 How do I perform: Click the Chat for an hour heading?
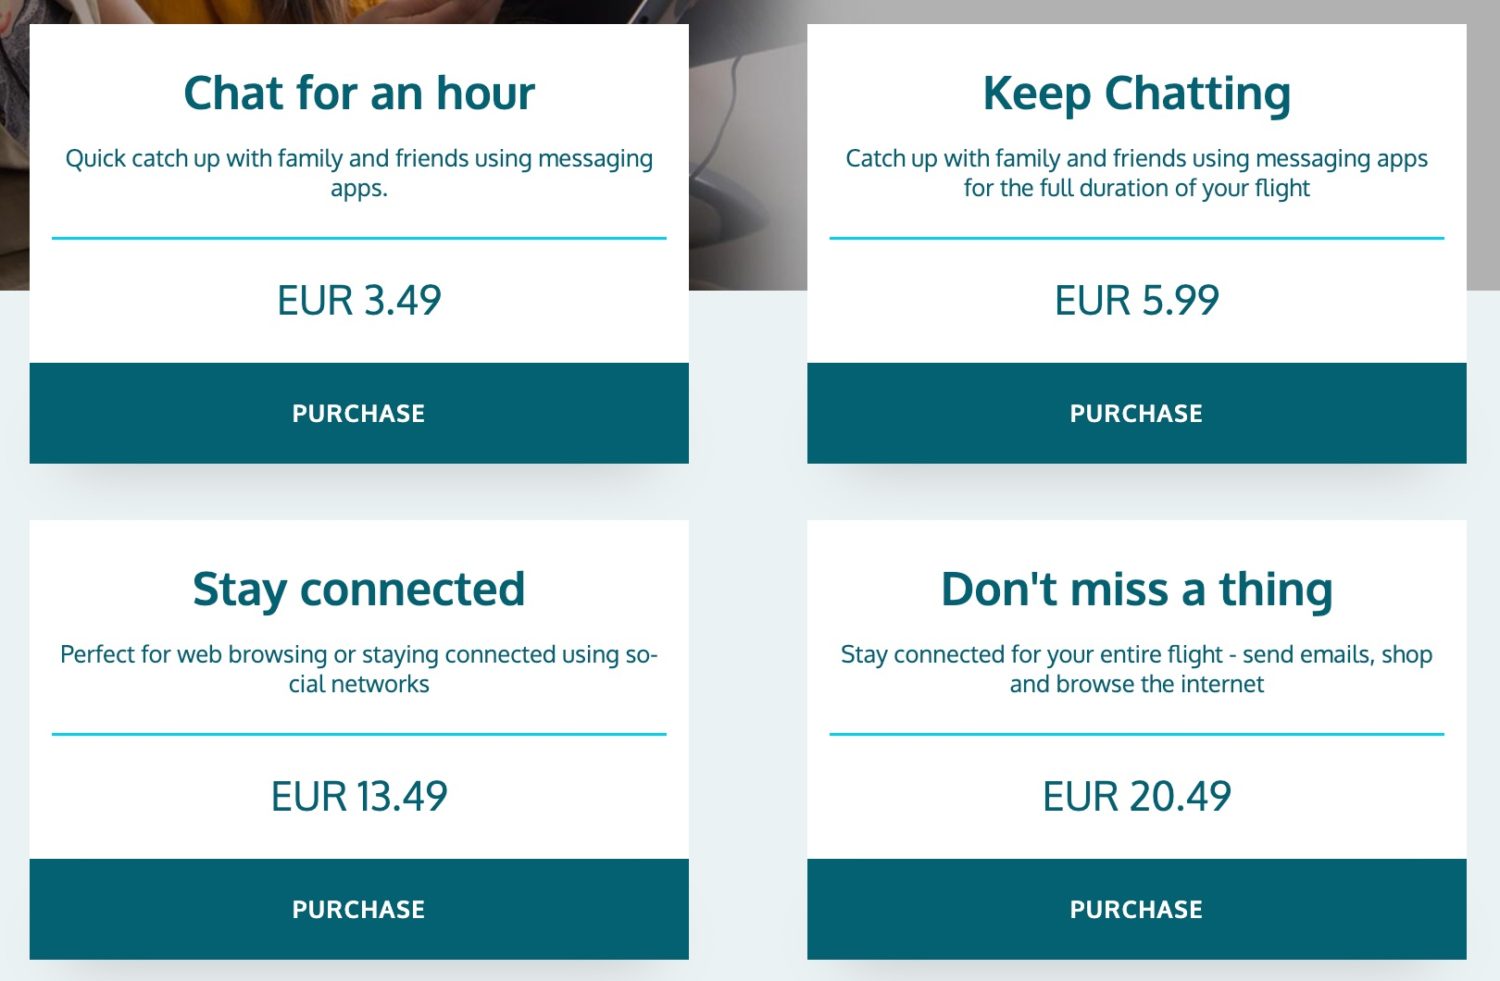pyautogui.click(x=358, y=92)
